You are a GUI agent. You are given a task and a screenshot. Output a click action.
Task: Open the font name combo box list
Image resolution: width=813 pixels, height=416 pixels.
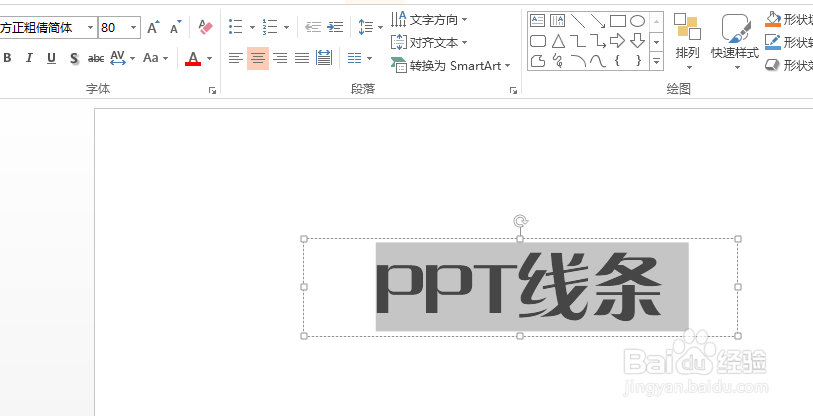[x=91, y=27]
